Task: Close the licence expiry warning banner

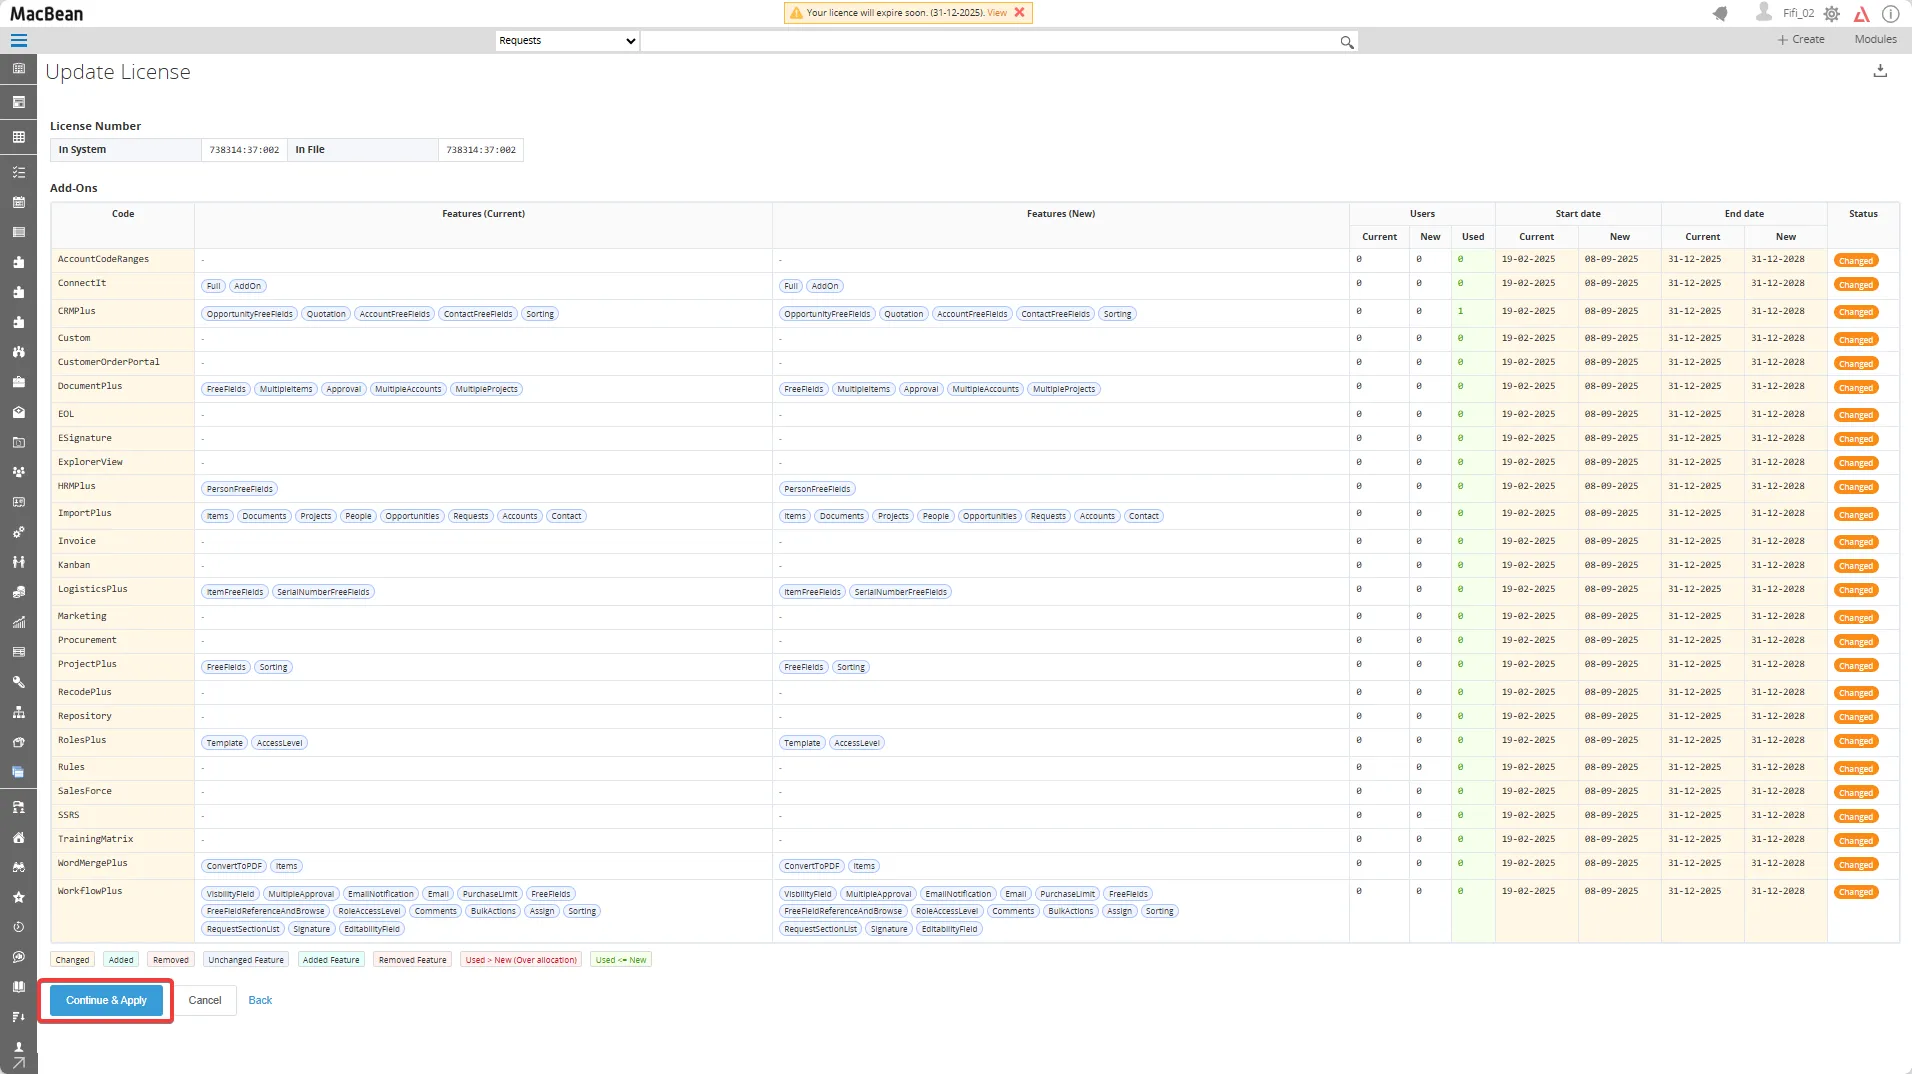Action: point(1019,13)
